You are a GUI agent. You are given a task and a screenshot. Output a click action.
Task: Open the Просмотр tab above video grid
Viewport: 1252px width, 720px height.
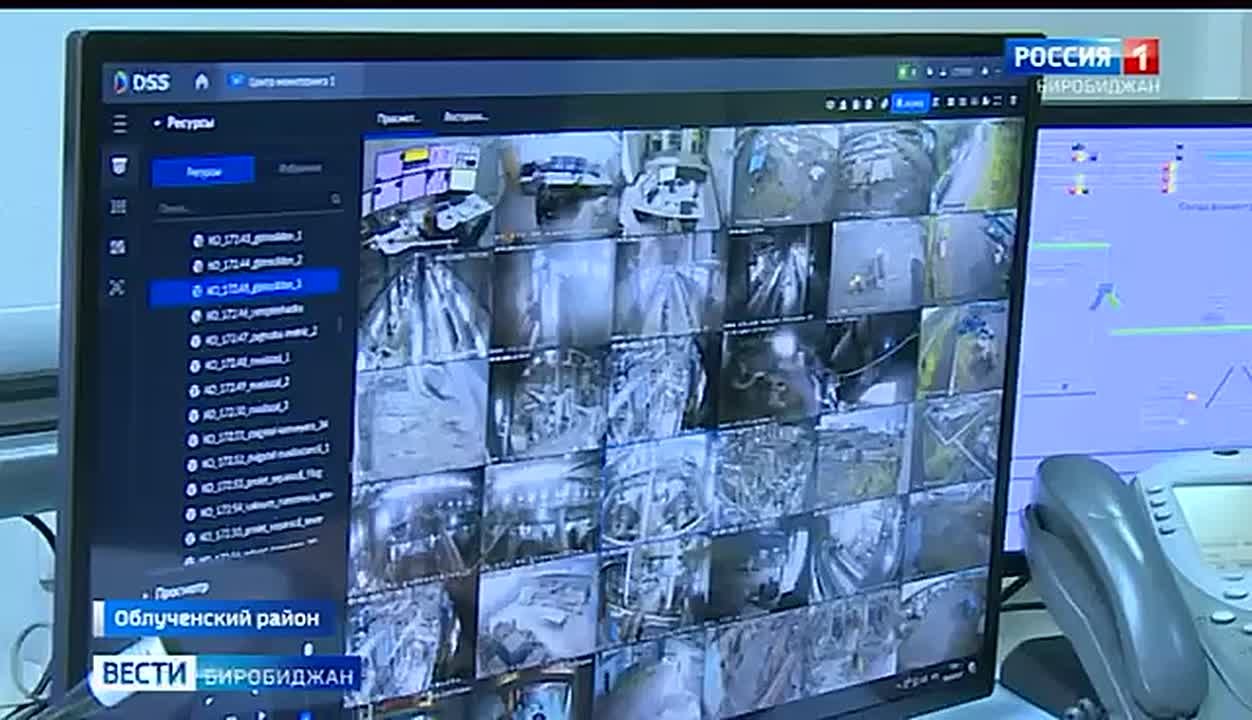(x=398, y=119)
